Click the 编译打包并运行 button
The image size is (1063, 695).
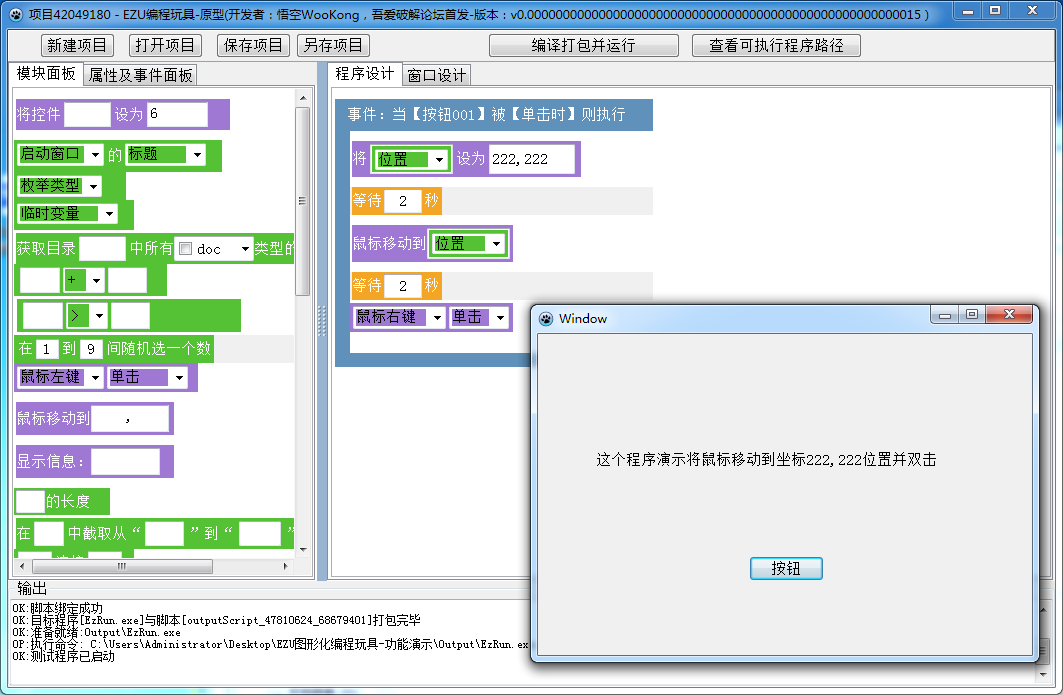581,45
